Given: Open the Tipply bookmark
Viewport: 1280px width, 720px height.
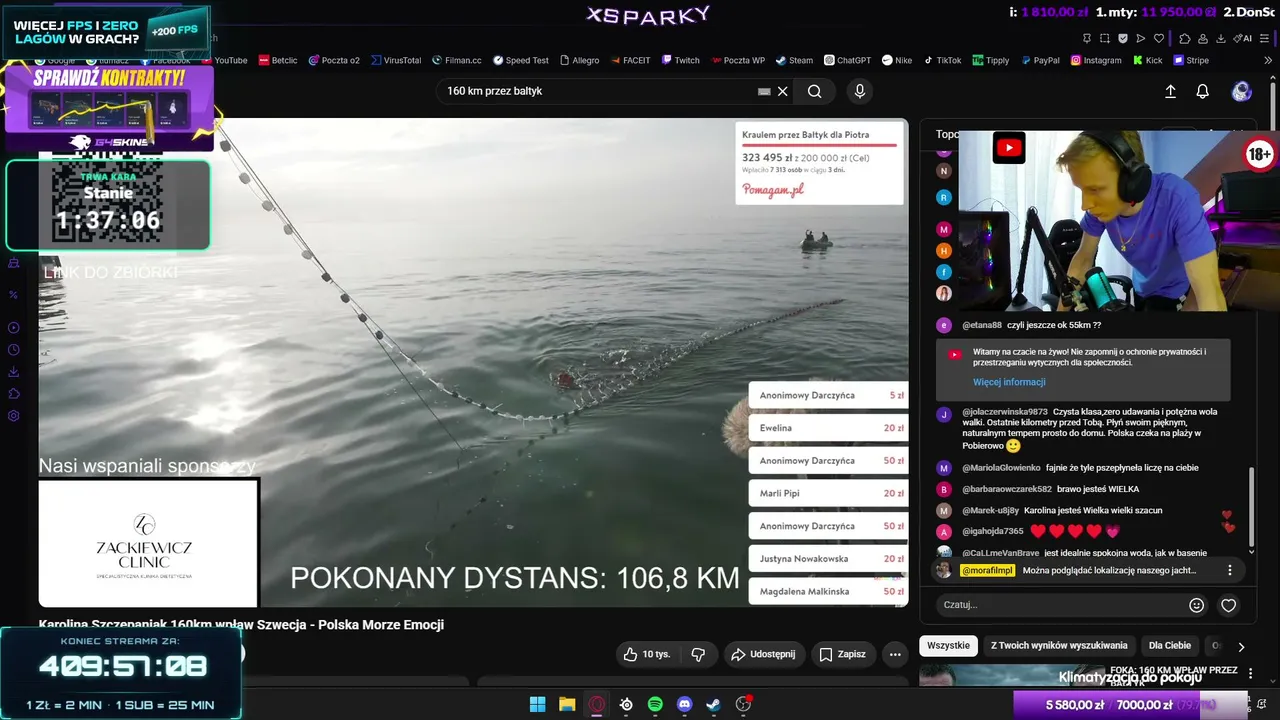Looking at the screenshot, I should [x=991, y=60].
